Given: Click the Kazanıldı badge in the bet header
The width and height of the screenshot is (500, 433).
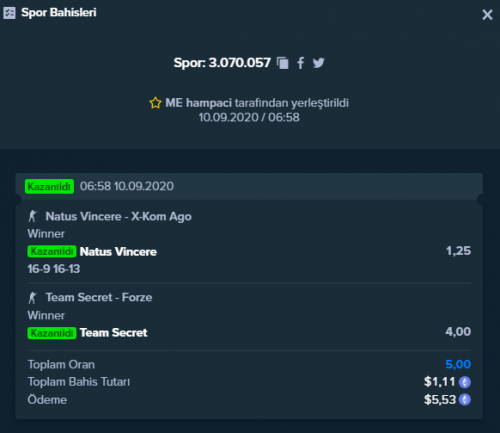Looking at the screenshot, I should click(x=49, y=186).
